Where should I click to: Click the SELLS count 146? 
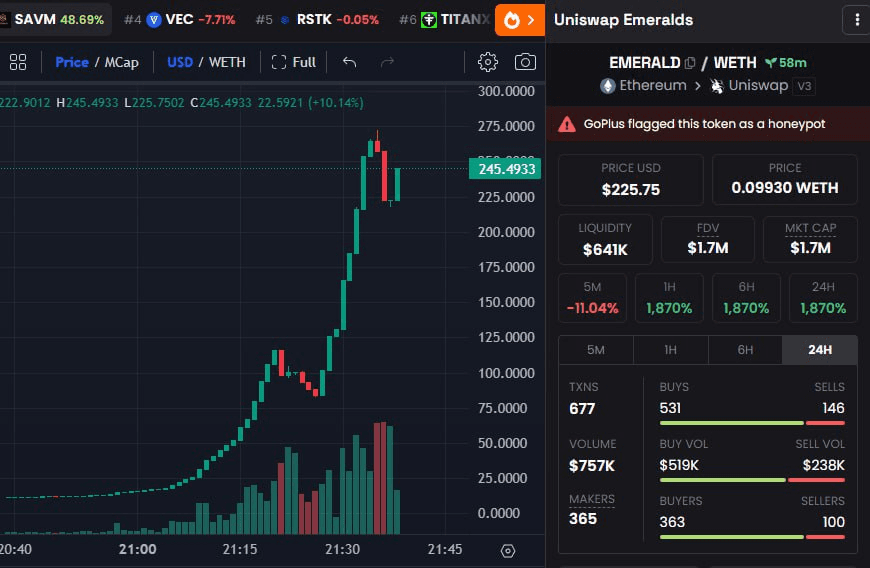[833, 408]
